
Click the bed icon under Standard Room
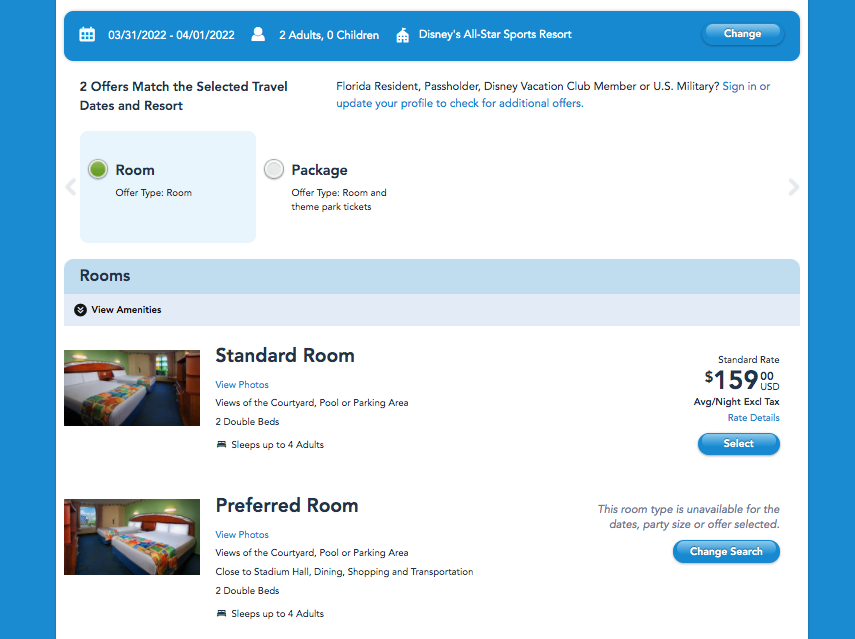221,445
